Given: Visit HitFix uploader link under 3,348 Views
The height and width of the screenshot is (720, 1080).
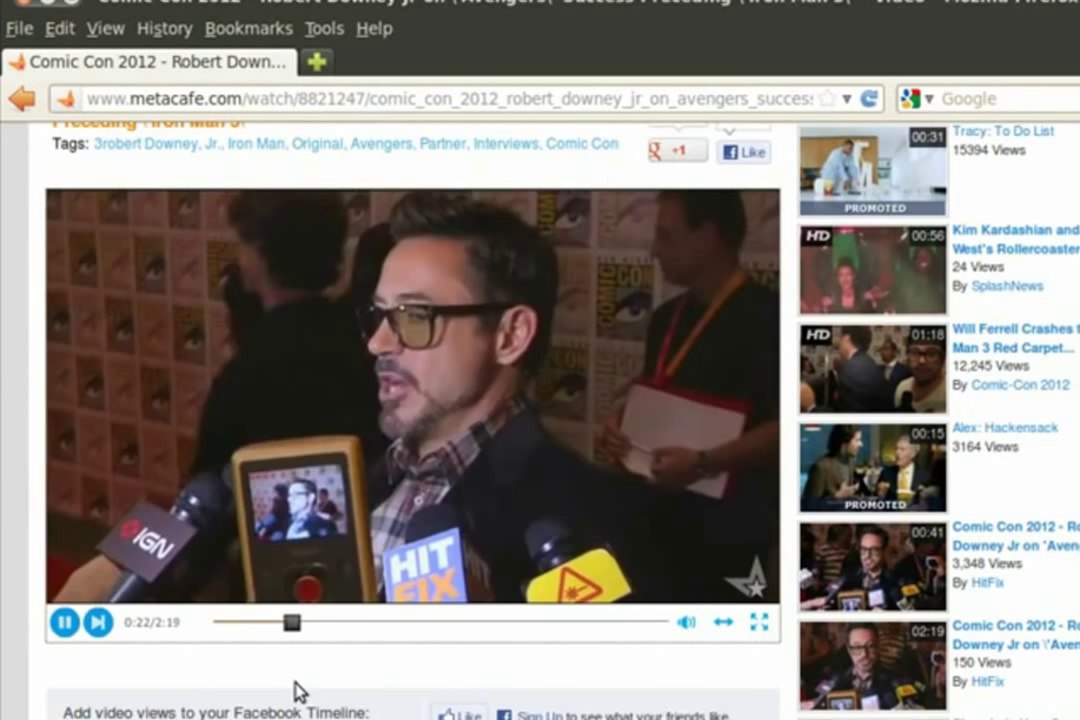Looking at the screenshot, I should (988, 583).
